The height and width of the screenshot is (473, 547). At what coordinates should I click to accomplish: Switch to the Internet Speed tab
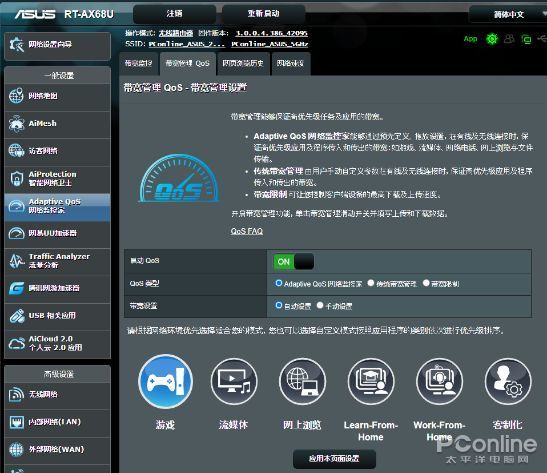[290, 63]
